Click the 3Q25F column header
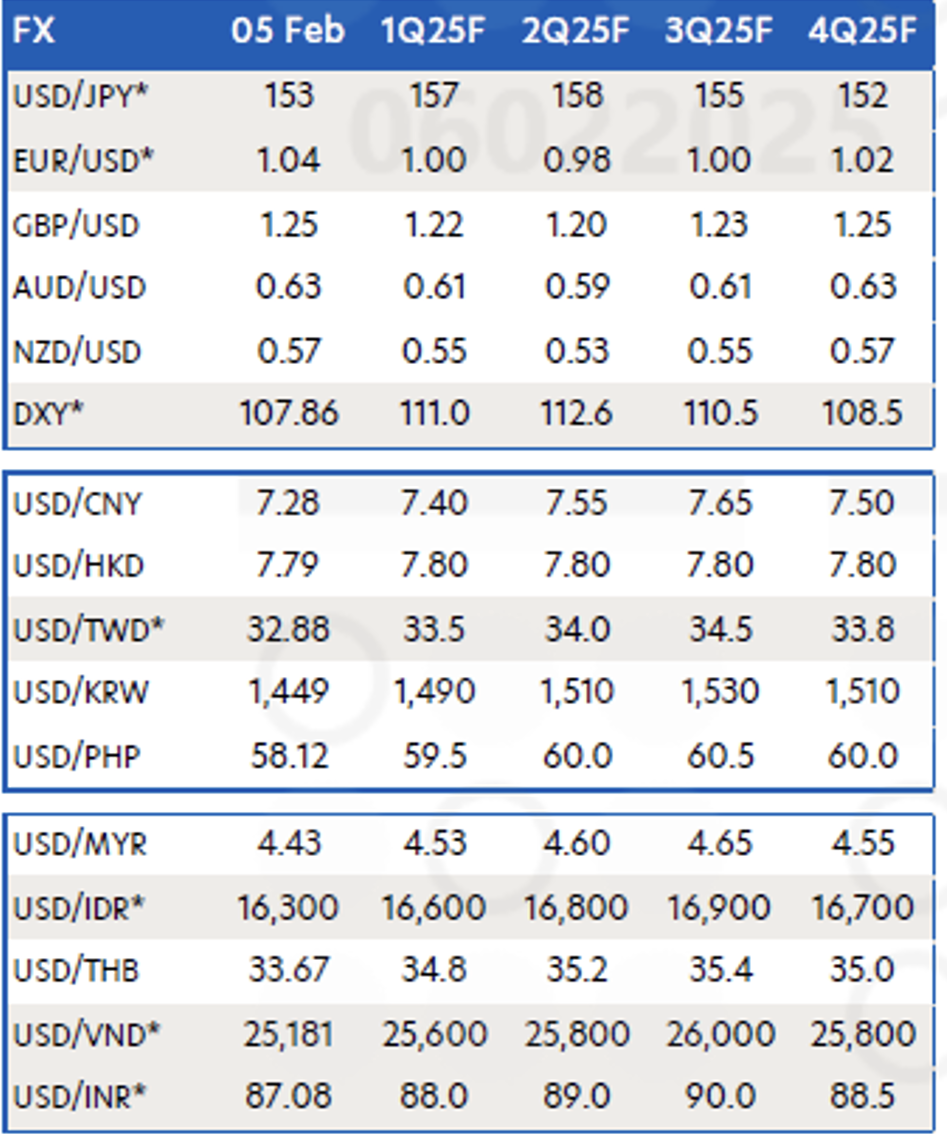Image resolution: width=947 pixels, height=1134 pixels. 719,32
